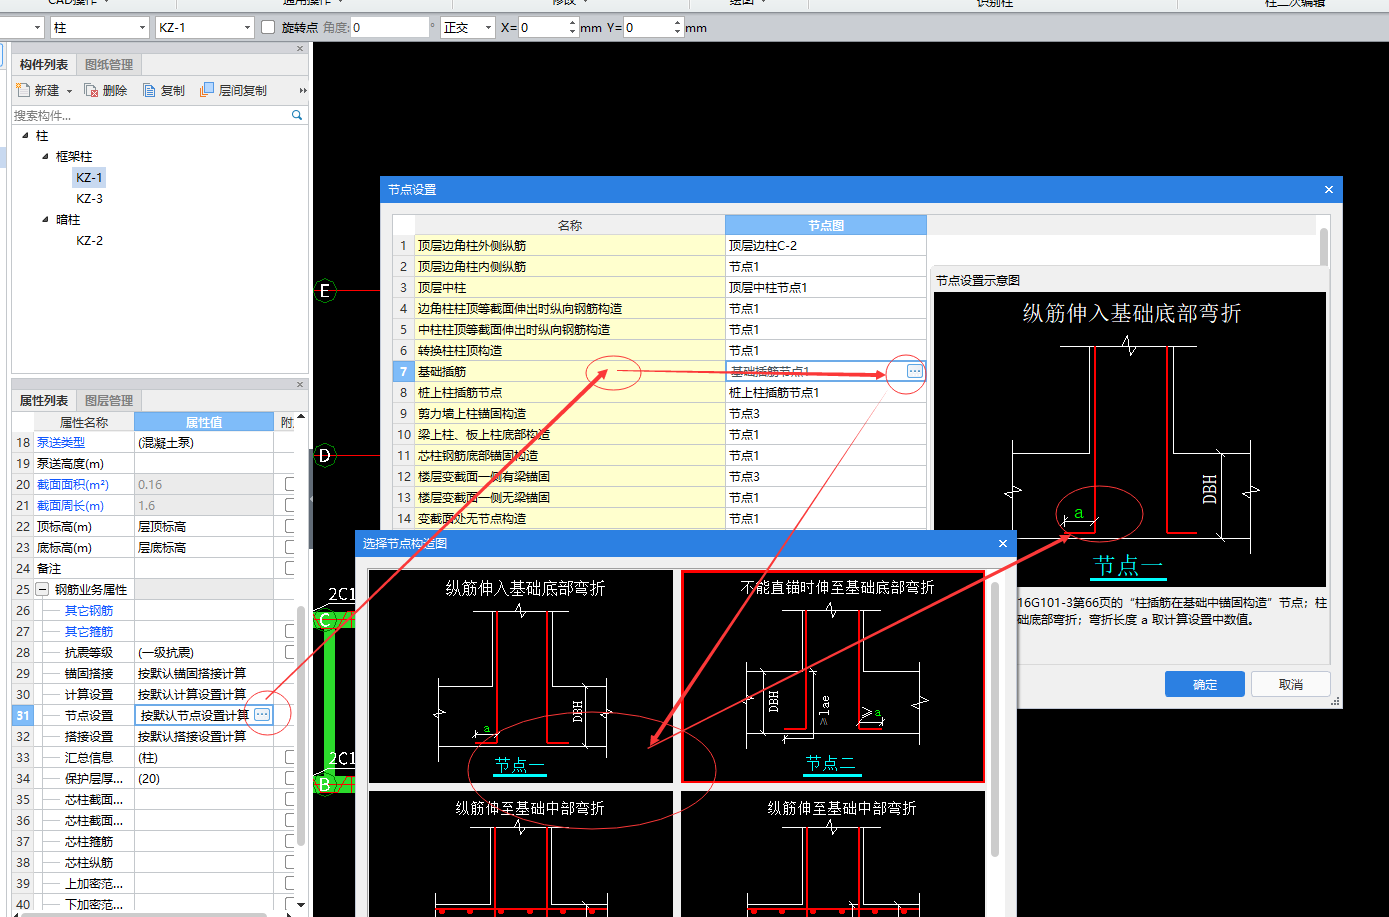Open the leftmost toolbar dropdown arrow
Image resolution: width=1389 pixels, height=917 pixels.
[38, 28]
